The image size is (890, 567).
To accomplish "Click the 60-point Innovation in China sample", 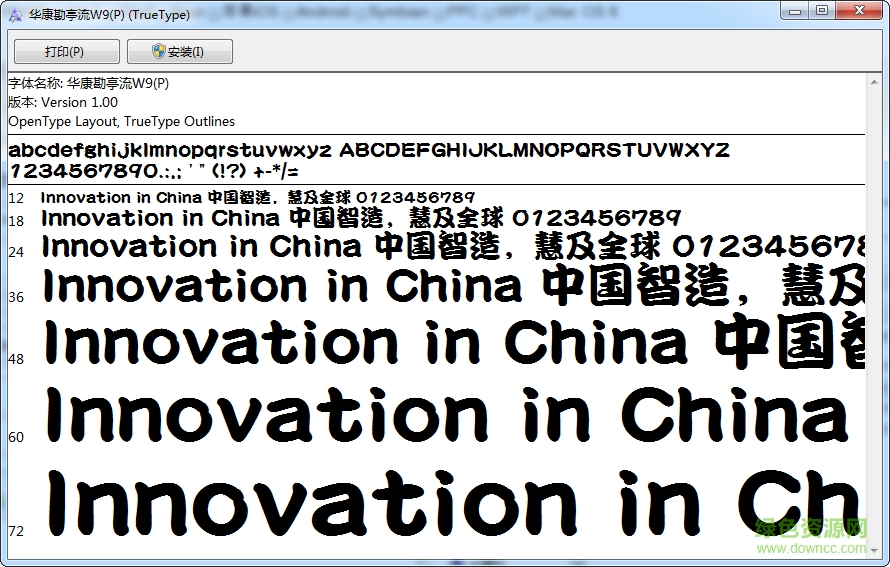I will [x=448, y=414].
